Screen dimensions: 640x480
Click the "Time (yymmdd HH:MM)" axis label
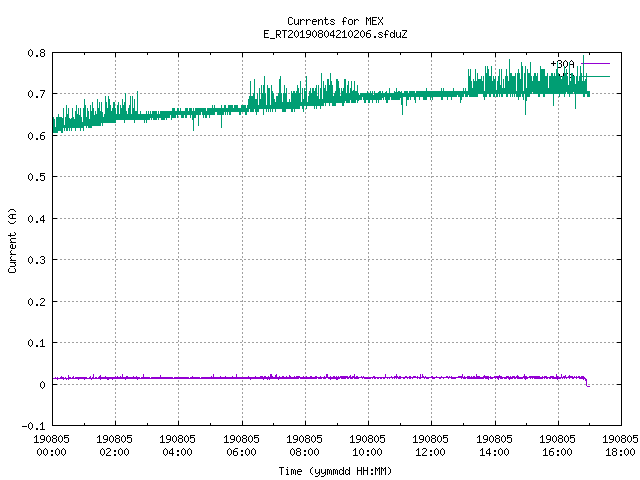(x=335, y=471)
